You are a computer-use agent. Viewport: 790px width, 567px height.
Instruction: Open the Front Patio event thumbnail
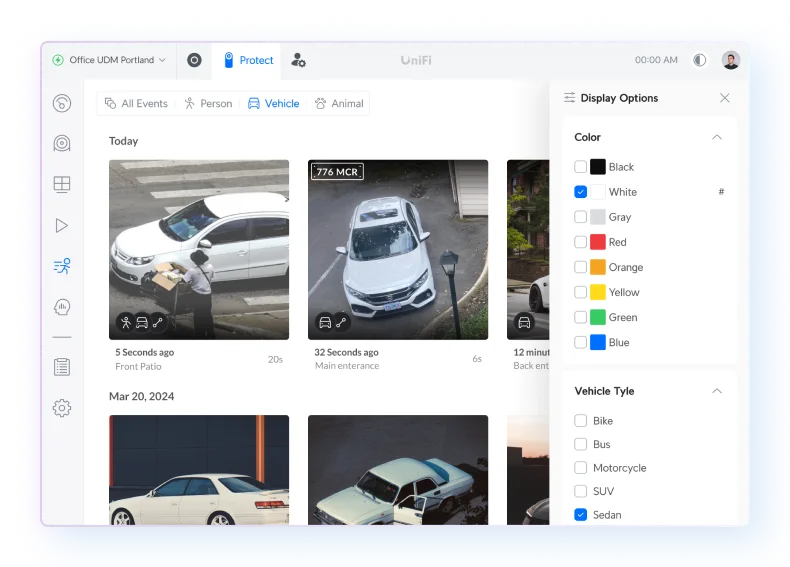[199, 249]
